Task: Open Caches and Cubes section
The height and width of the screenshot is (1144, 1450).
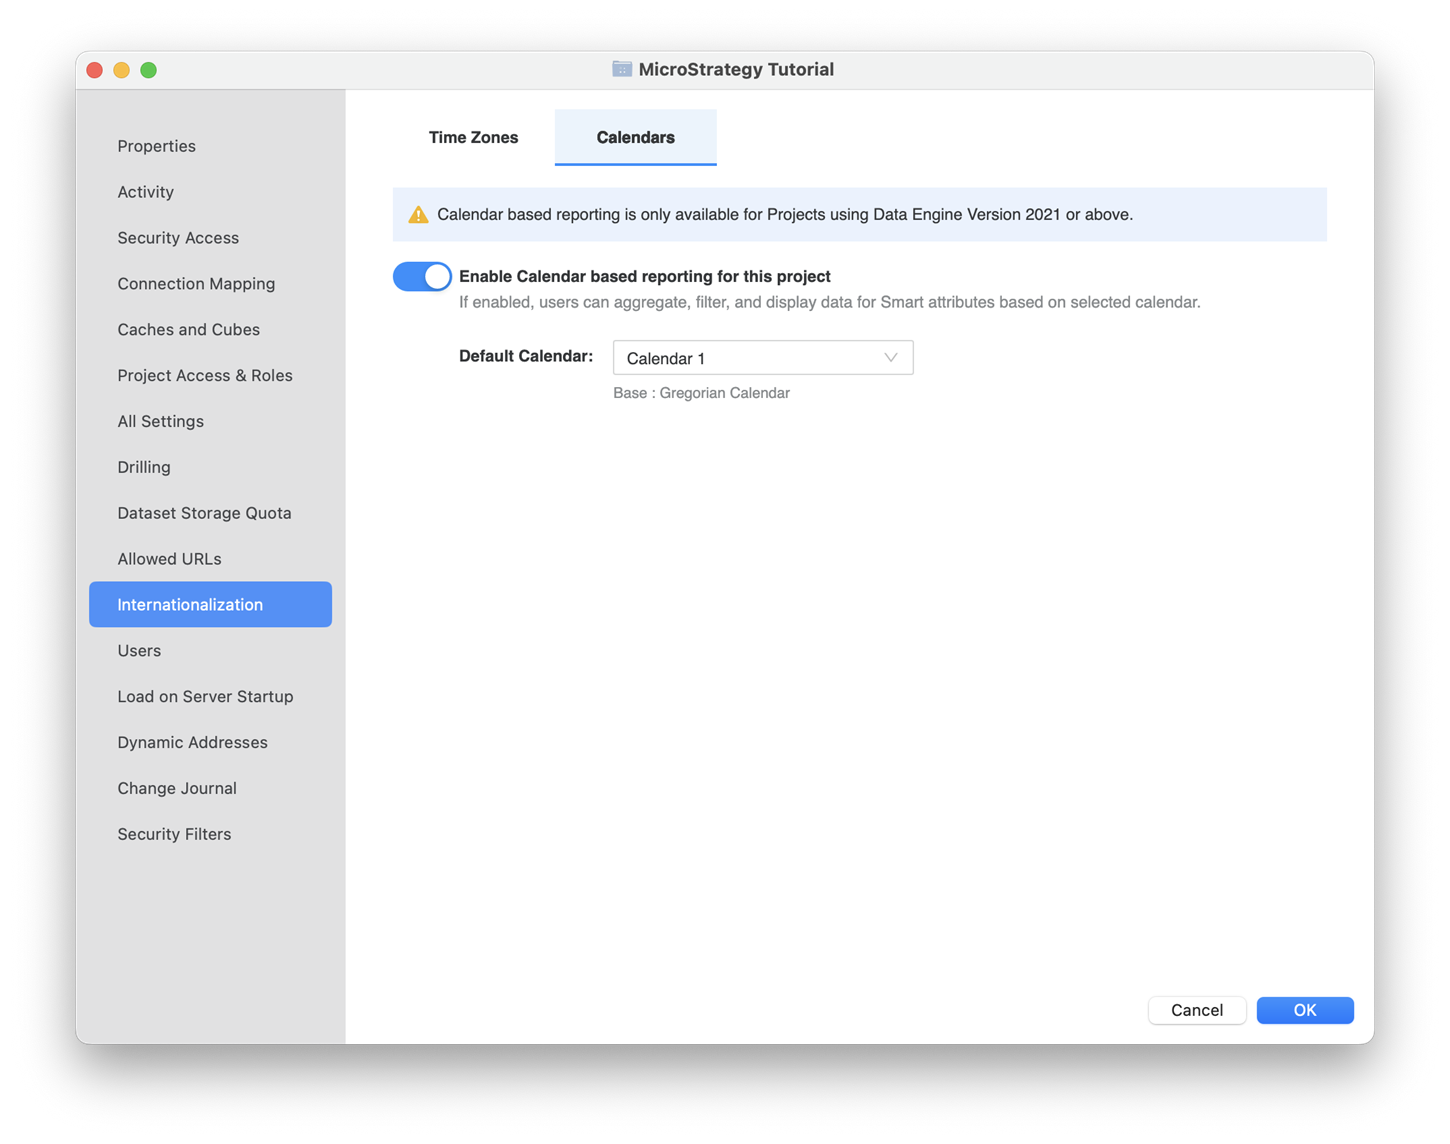Action: [189, 330]
